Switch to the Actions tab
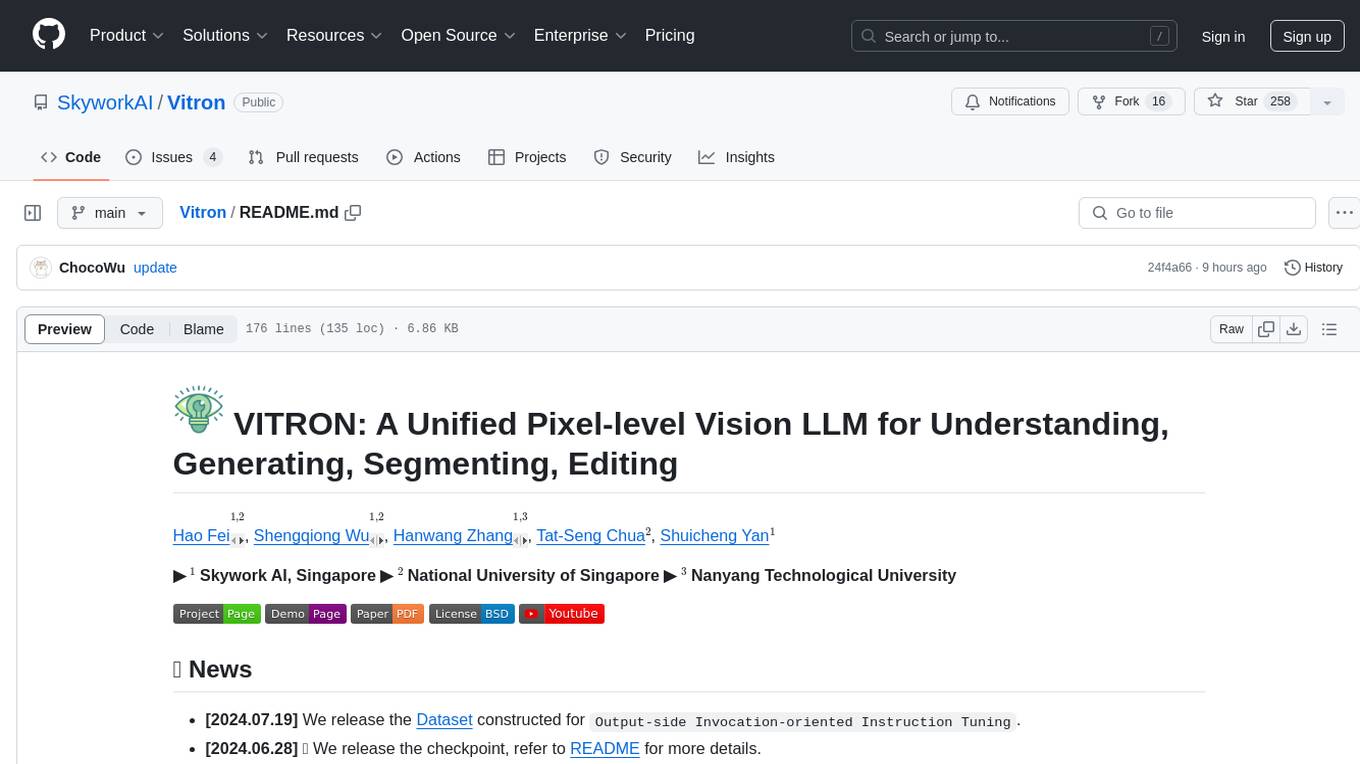Screen dimensions: 1360x764 tap(423, 157)
